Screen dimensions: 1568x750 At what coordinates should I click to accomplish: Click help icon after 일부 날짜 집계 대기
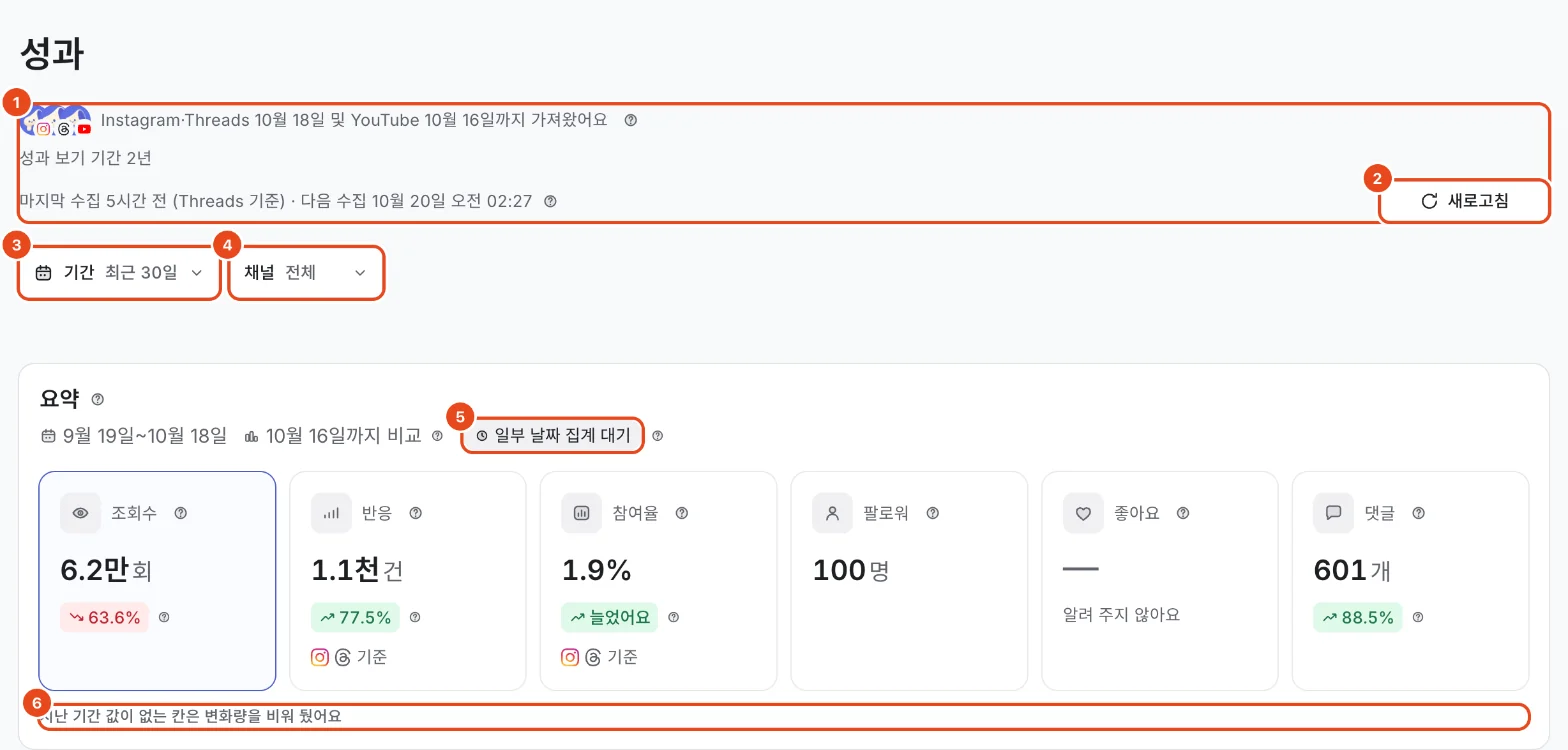tap(658, 436)
